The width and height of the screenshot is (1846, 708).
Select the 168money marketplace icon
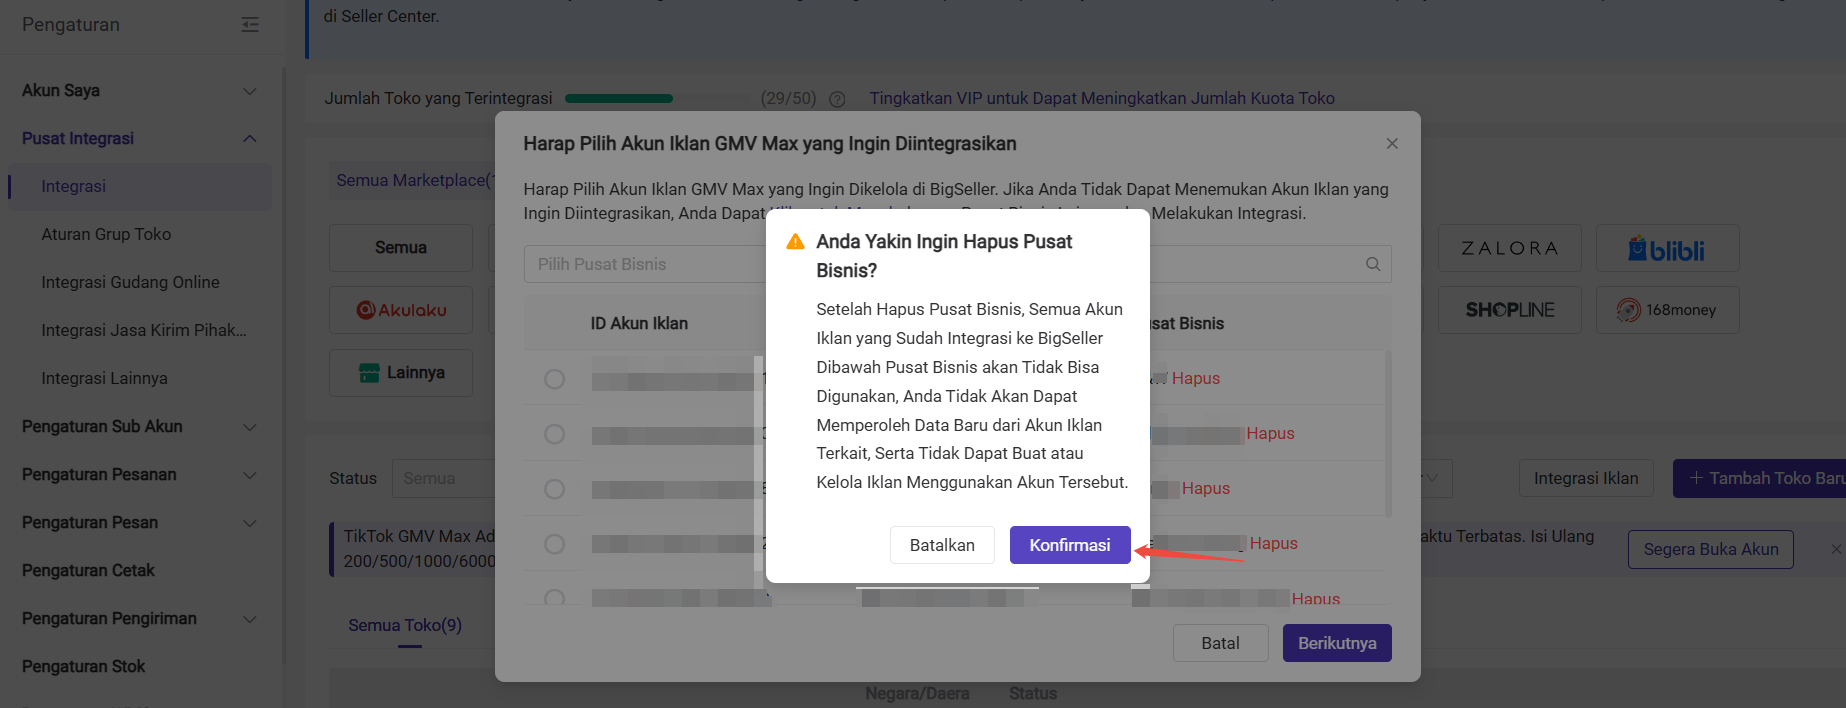pos(1666,310)
